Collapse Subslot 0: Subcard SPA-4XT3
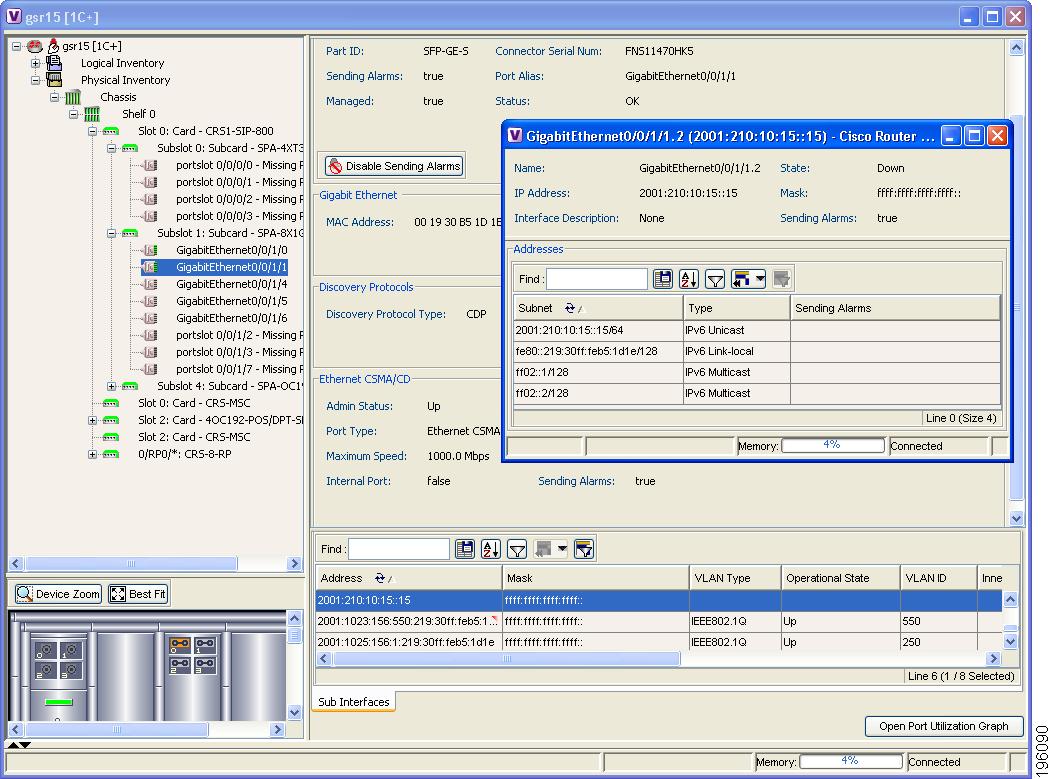Image resolution: width=1053 pixels, height=779 pixels. [x=111, y=148]
